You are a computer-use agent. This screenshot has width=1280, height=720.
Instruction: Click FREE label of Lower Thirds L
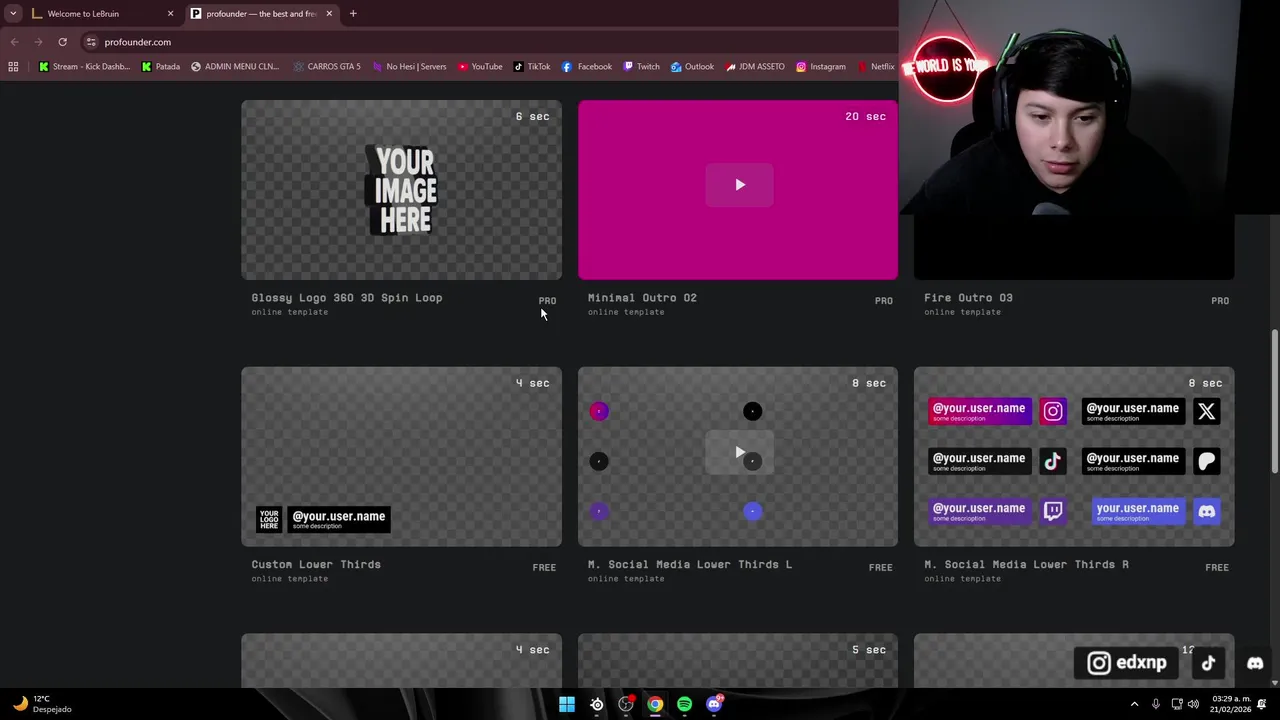(x=881, y=567)
